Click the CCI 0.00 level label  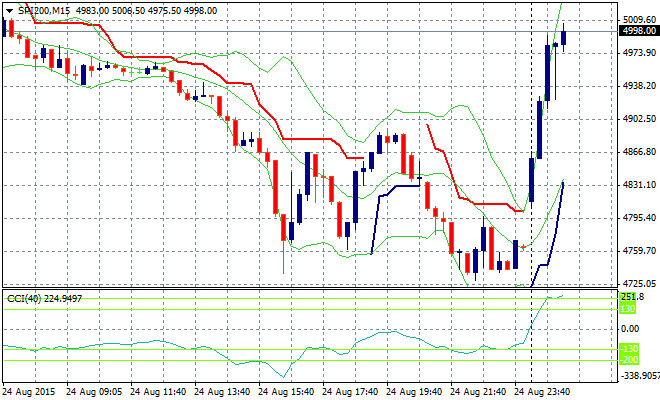[630, 329]
